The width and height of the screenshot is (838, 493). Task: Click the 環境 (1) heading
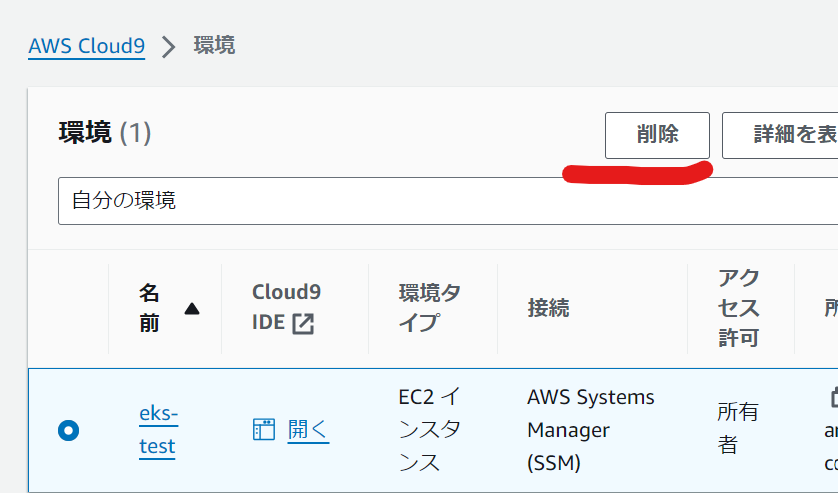coord(105,133)
